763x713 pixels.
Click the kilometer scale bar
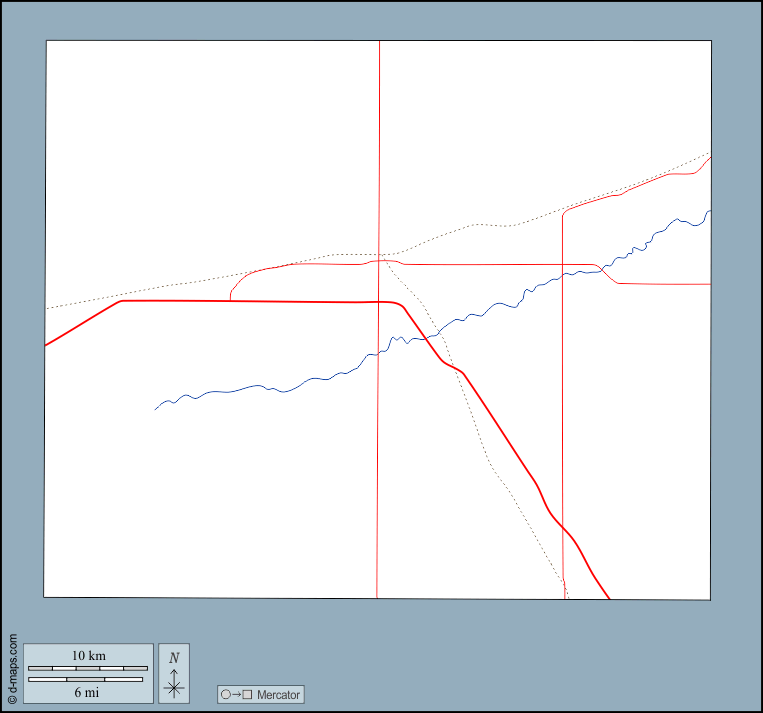pyautogui.click(x=87, y=668)
